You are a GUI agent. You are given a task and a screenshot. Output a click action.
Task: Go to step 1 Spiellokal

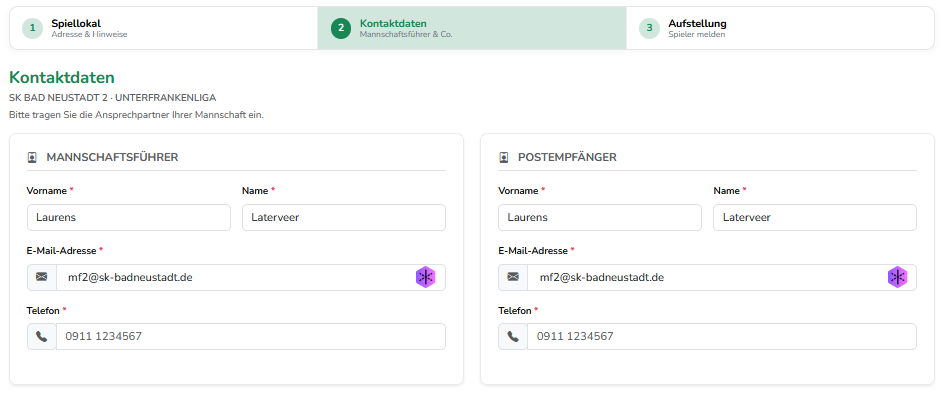coord(164,28)
